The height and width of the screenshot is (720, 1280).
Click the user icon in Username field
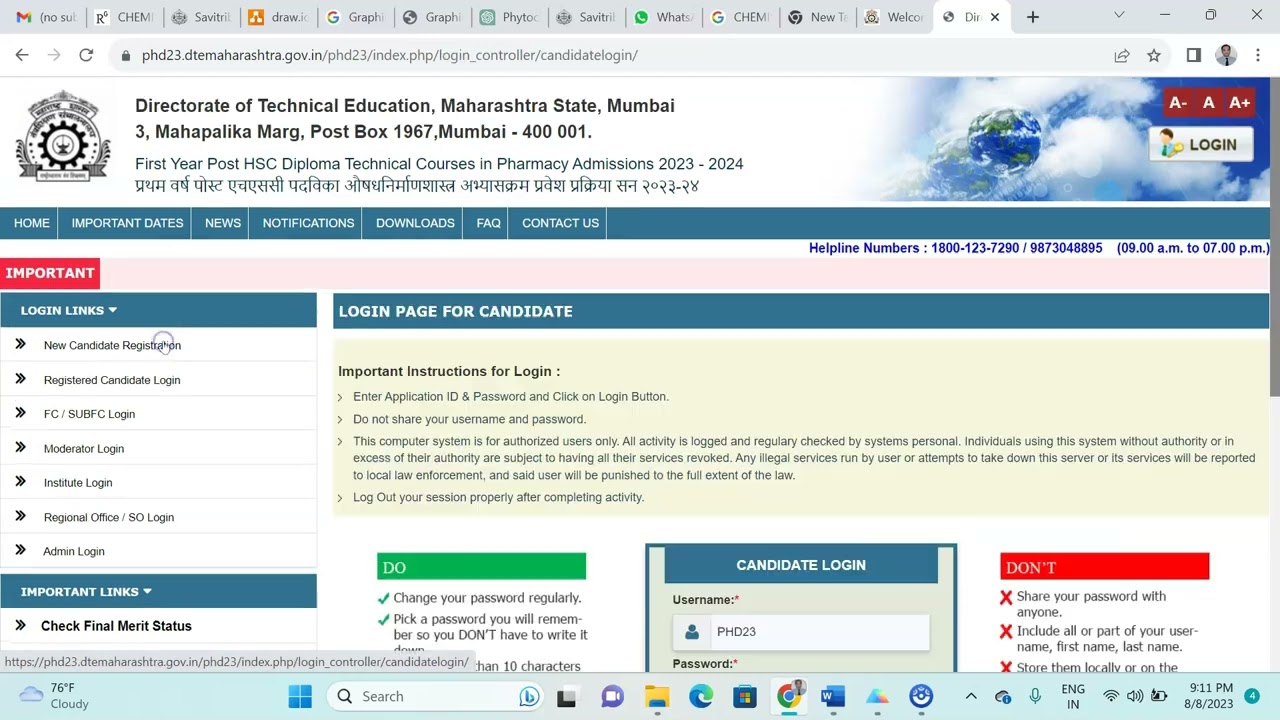[691, 632]
